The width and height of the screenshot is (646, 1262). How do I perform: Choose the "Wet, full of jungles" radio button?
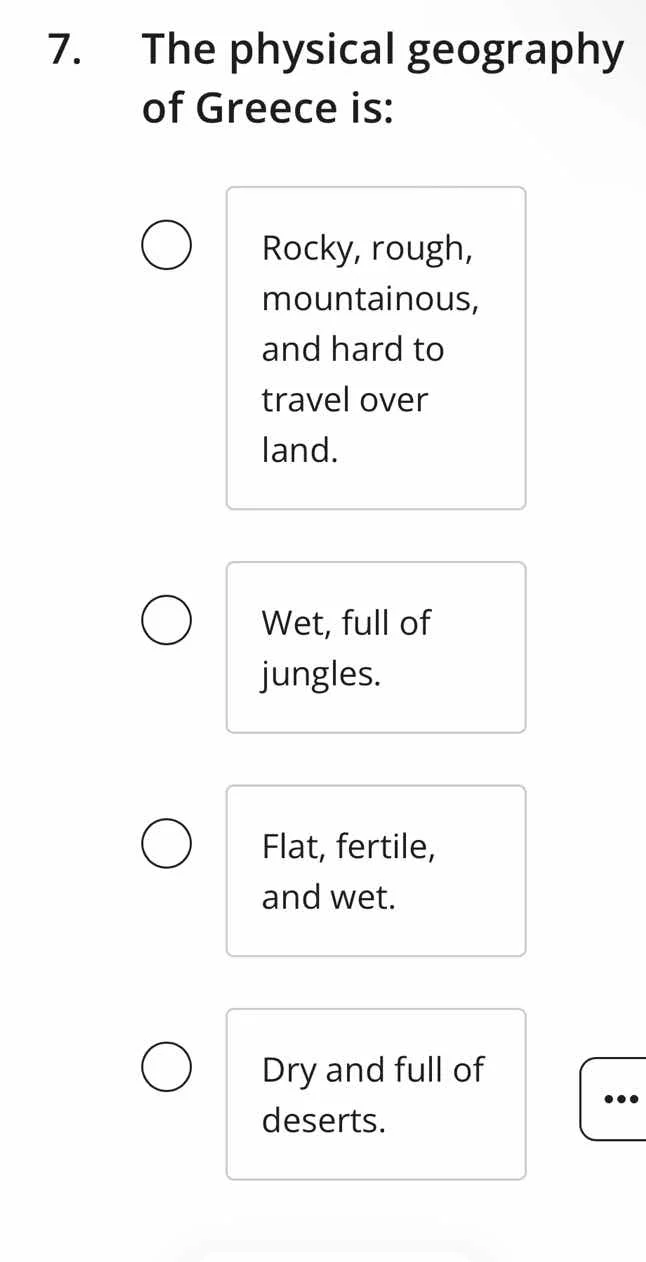166,622
